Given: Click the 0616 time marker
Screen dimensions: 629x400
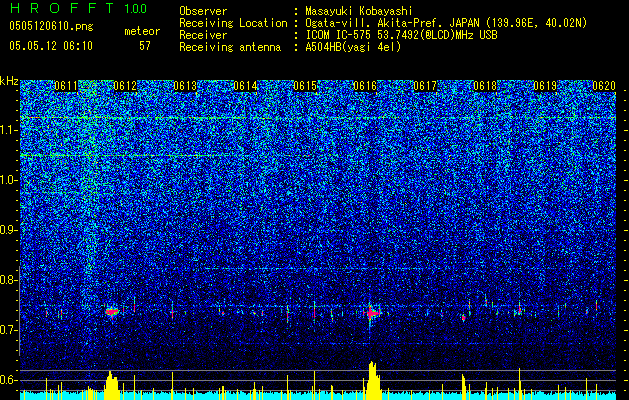Looking at the screenshot, I should [x=365, y=86].
